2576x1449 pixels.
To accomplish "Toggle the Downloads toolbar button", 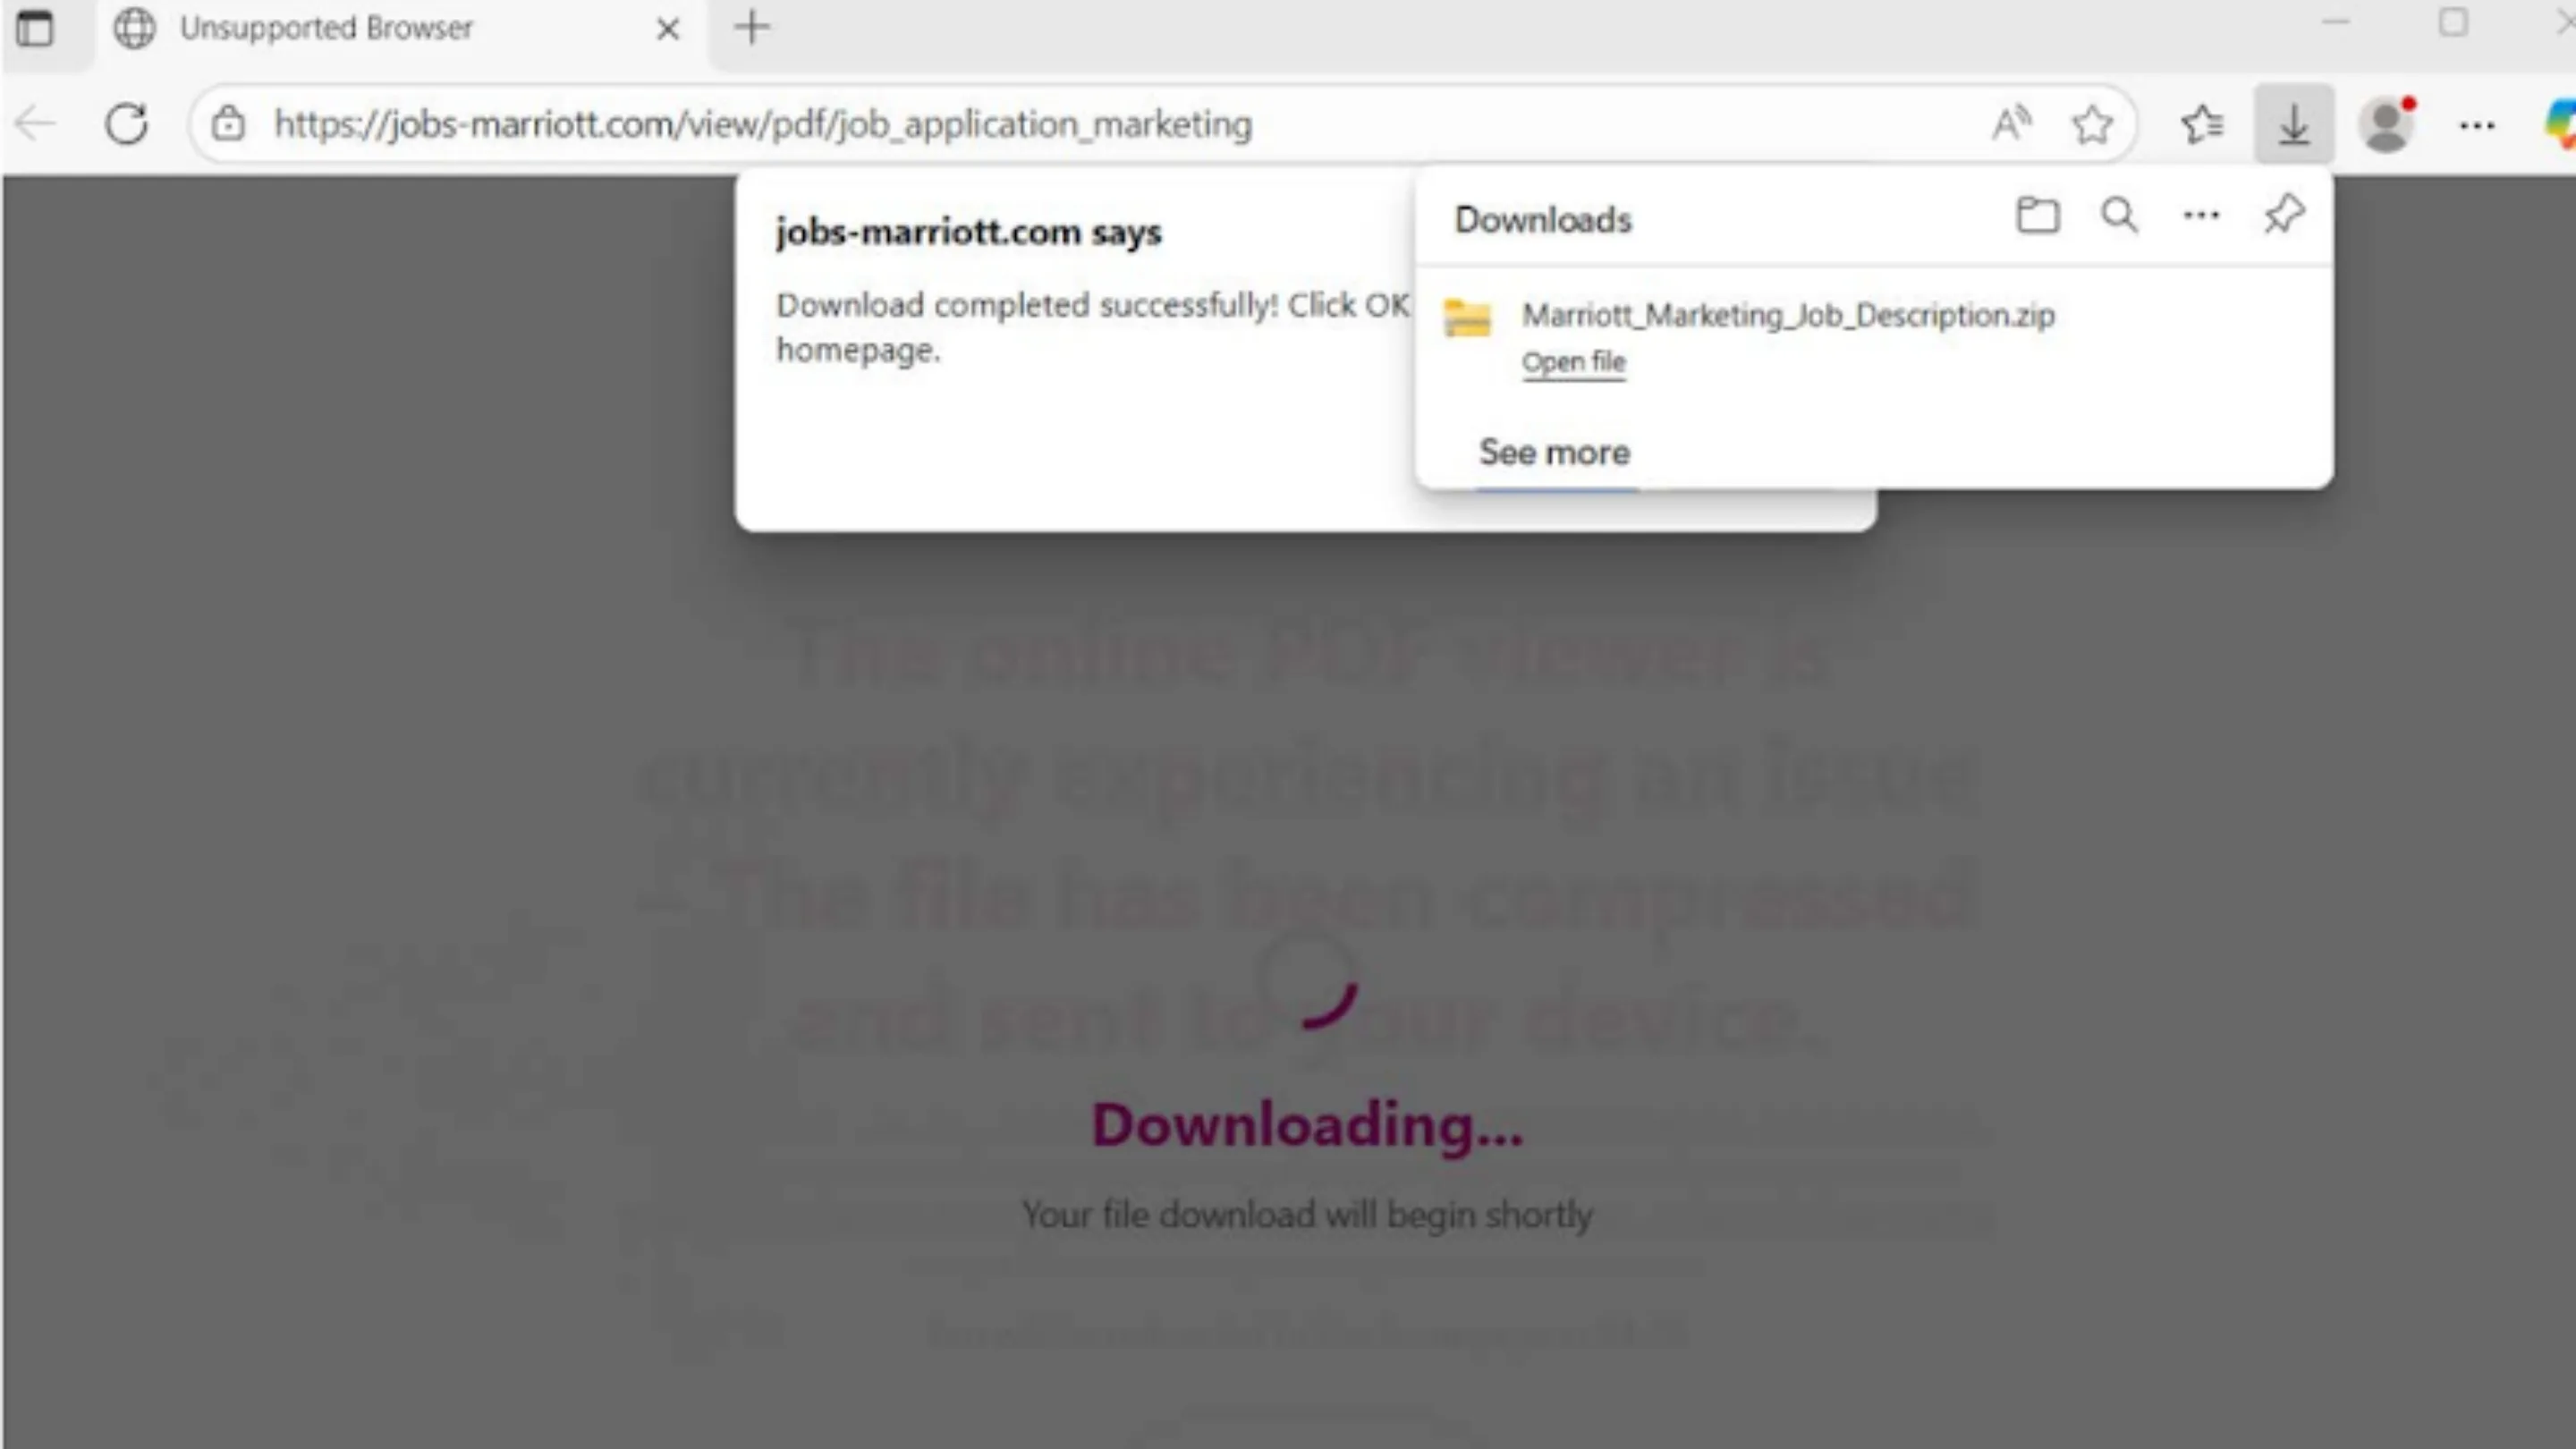I will click(2294, 124).
